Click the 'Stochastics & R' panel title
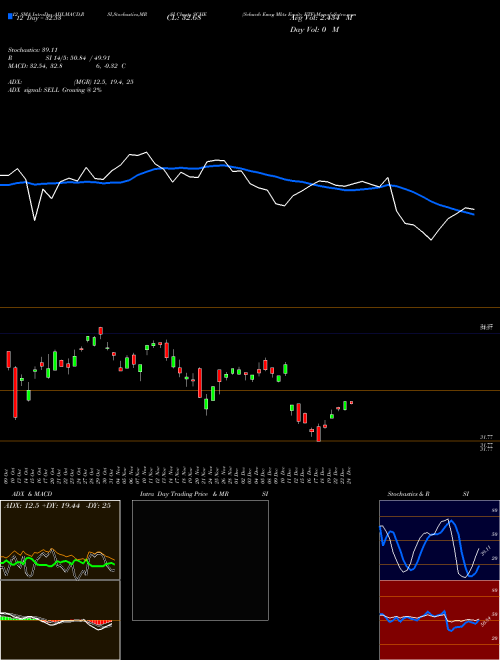Viewport: 500px width, 660px height. pyautogui.click(x=408, y=494)
